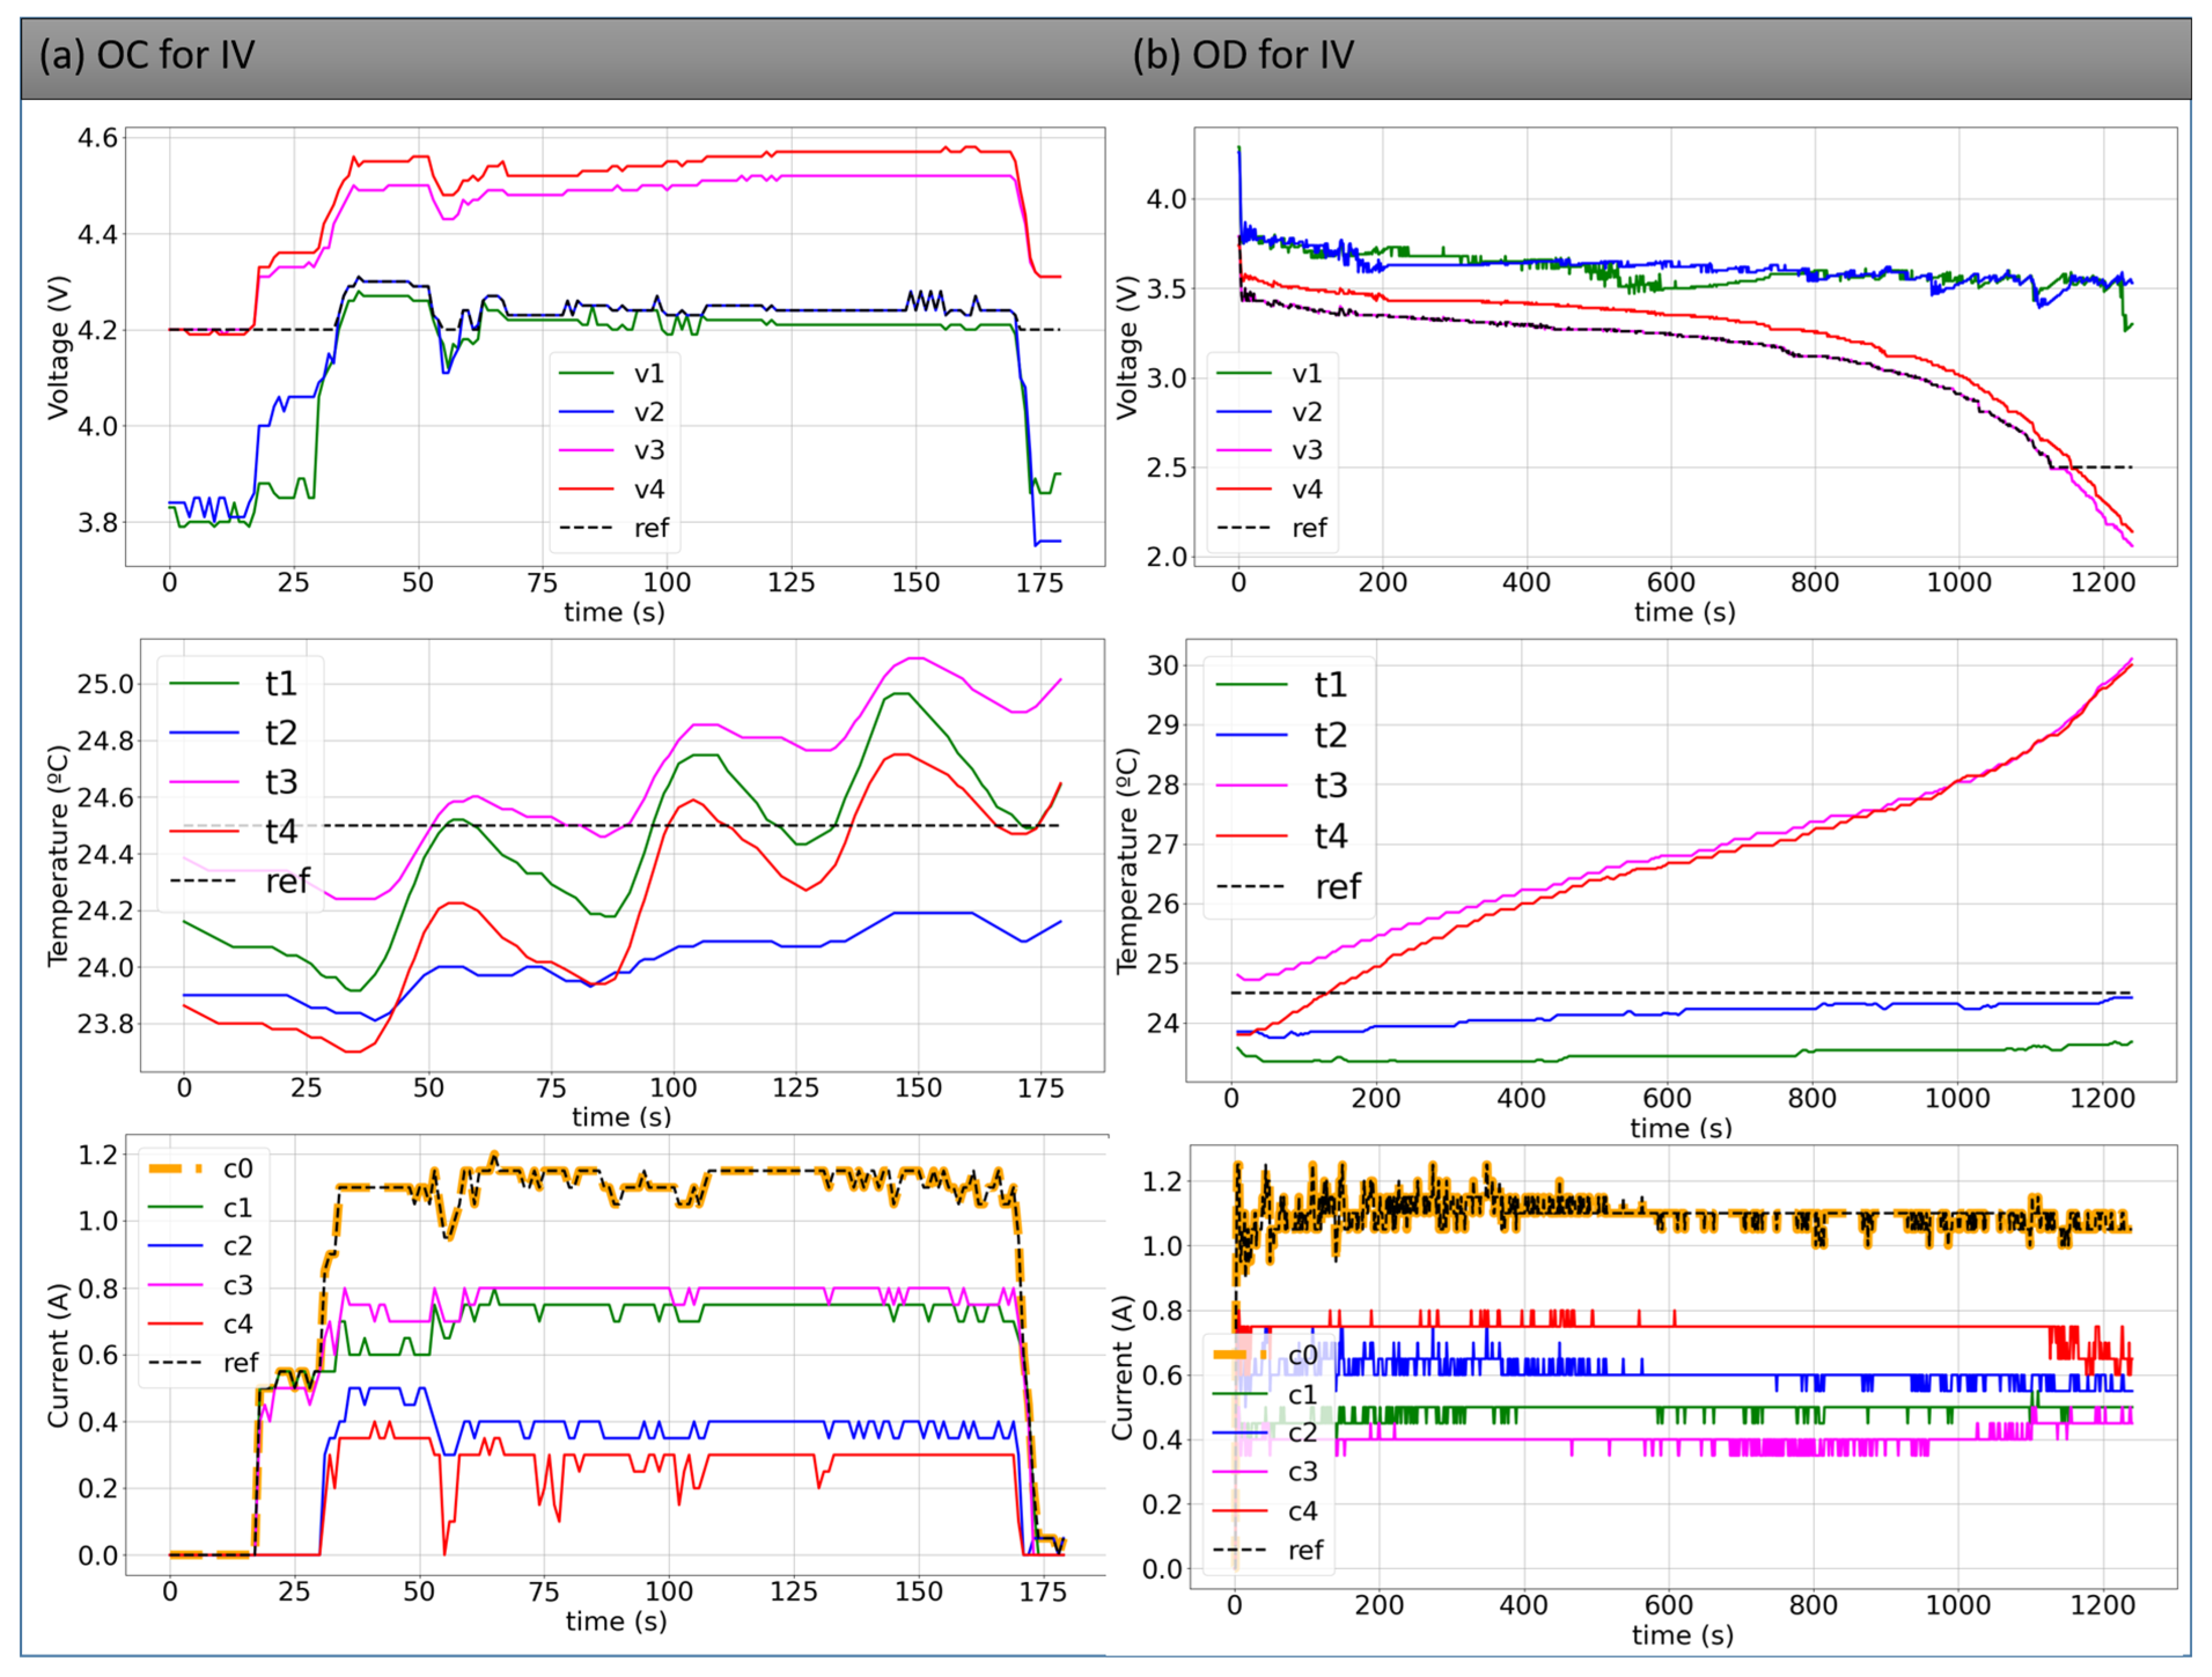Select v2 legend entry in OC voltage chart
Image resolution: width=2212 pixels, height=1677 pixels.
612,412
